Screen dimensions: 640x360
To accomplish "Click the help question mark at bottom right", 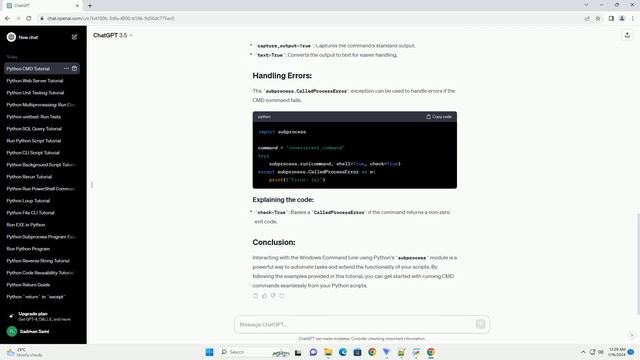I will tap(631, 335).
